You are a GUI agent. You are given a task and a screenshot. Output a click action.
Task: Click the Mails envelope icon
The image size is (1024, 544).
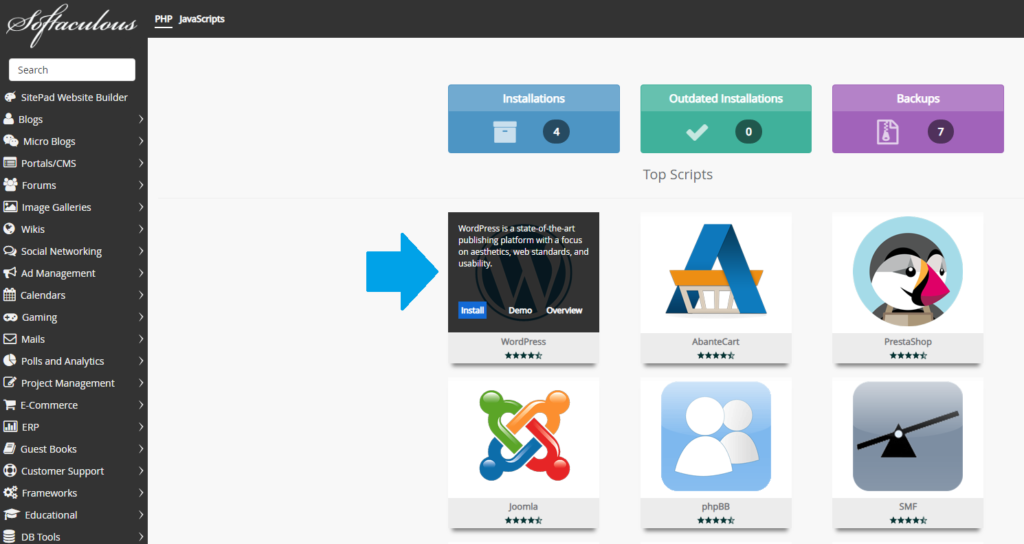10,339
